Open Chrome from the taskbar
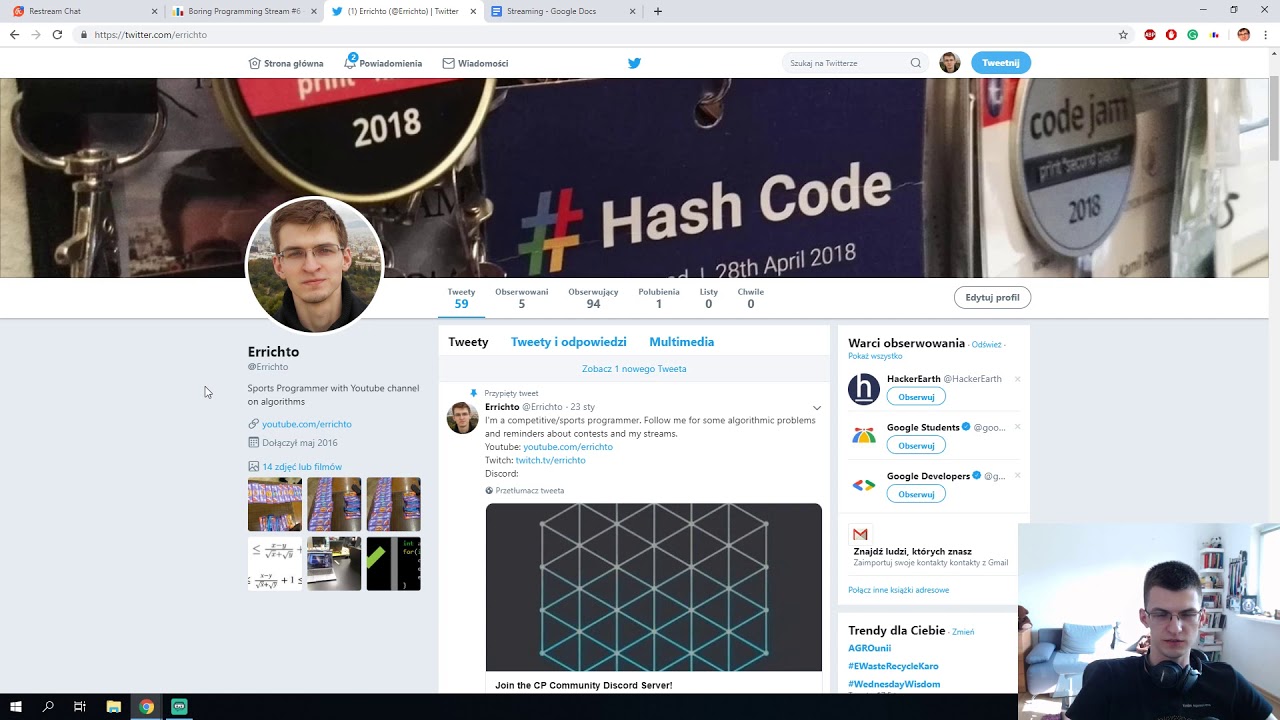1280x720 pixels. pyautogui.click(x=146, y=706)
